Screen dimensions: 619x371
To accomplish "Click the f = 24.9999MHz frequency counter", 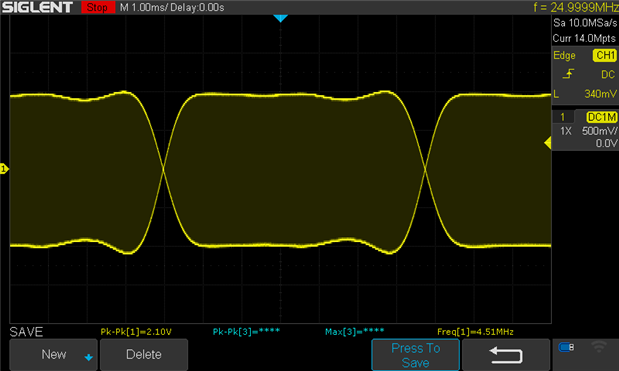I will click(576, 7).
